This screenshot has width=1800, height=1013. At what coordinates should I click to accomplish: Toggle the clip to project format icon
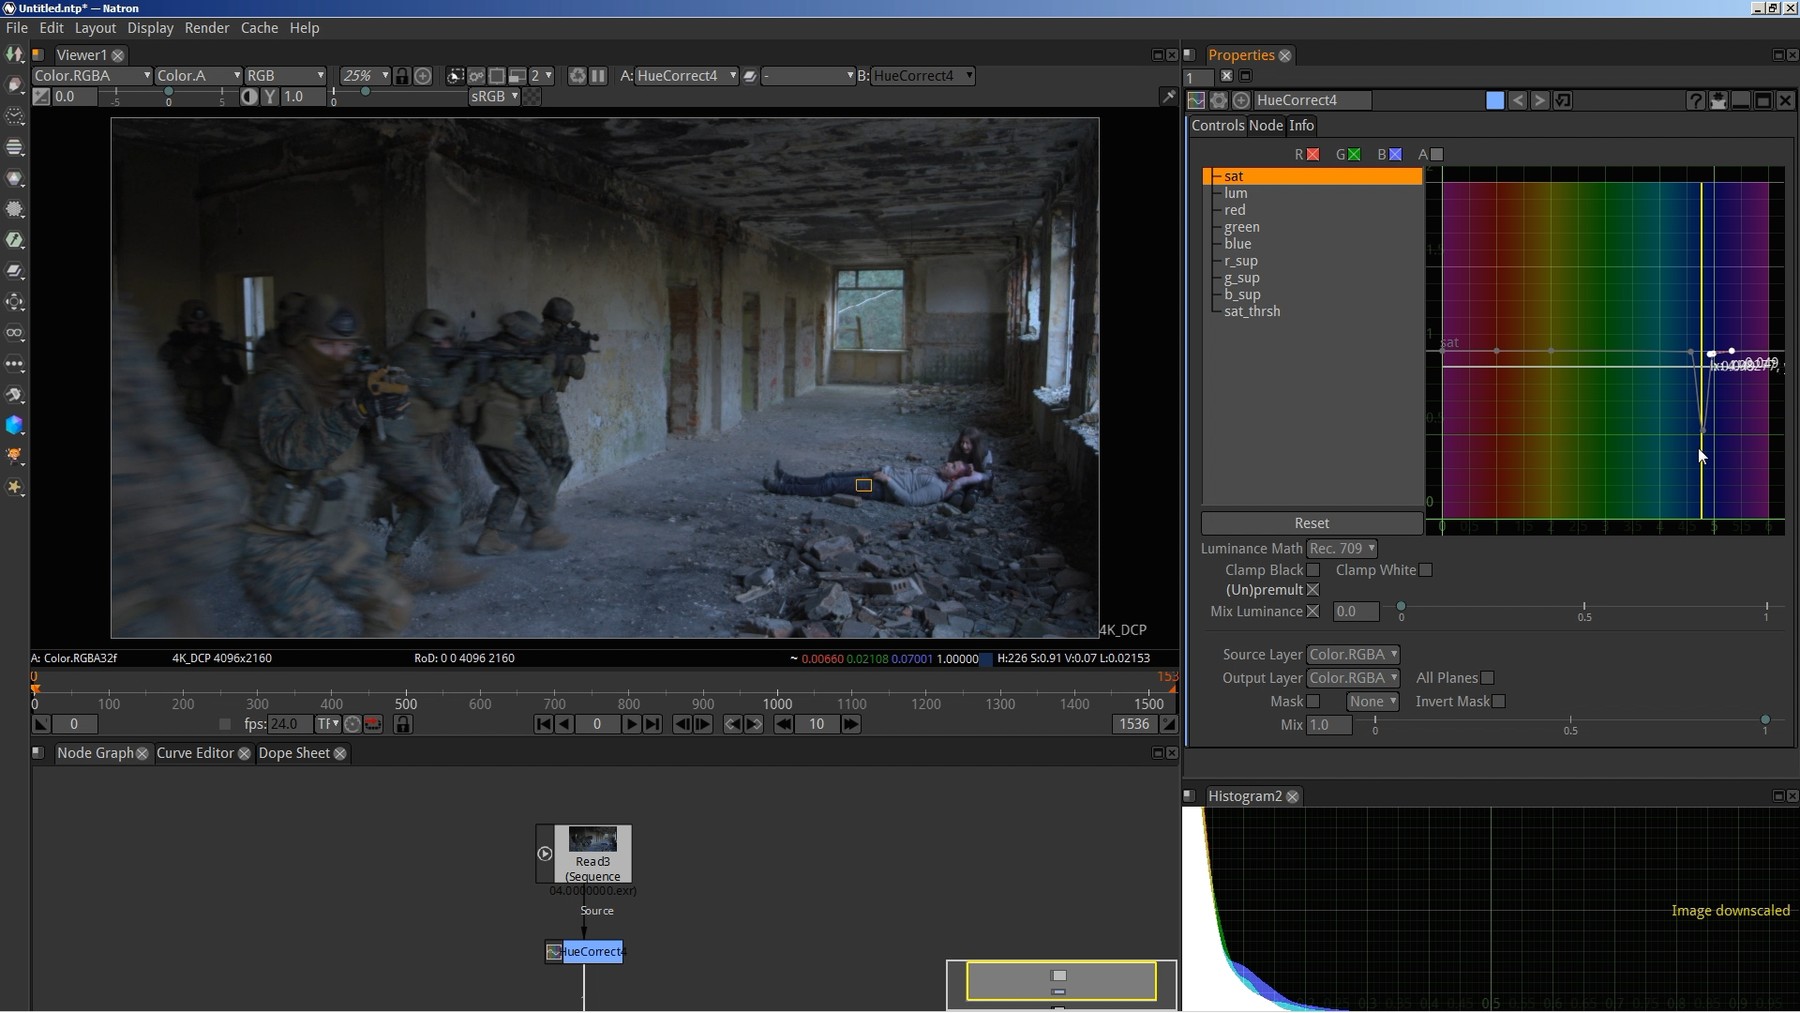coord(455,76)
